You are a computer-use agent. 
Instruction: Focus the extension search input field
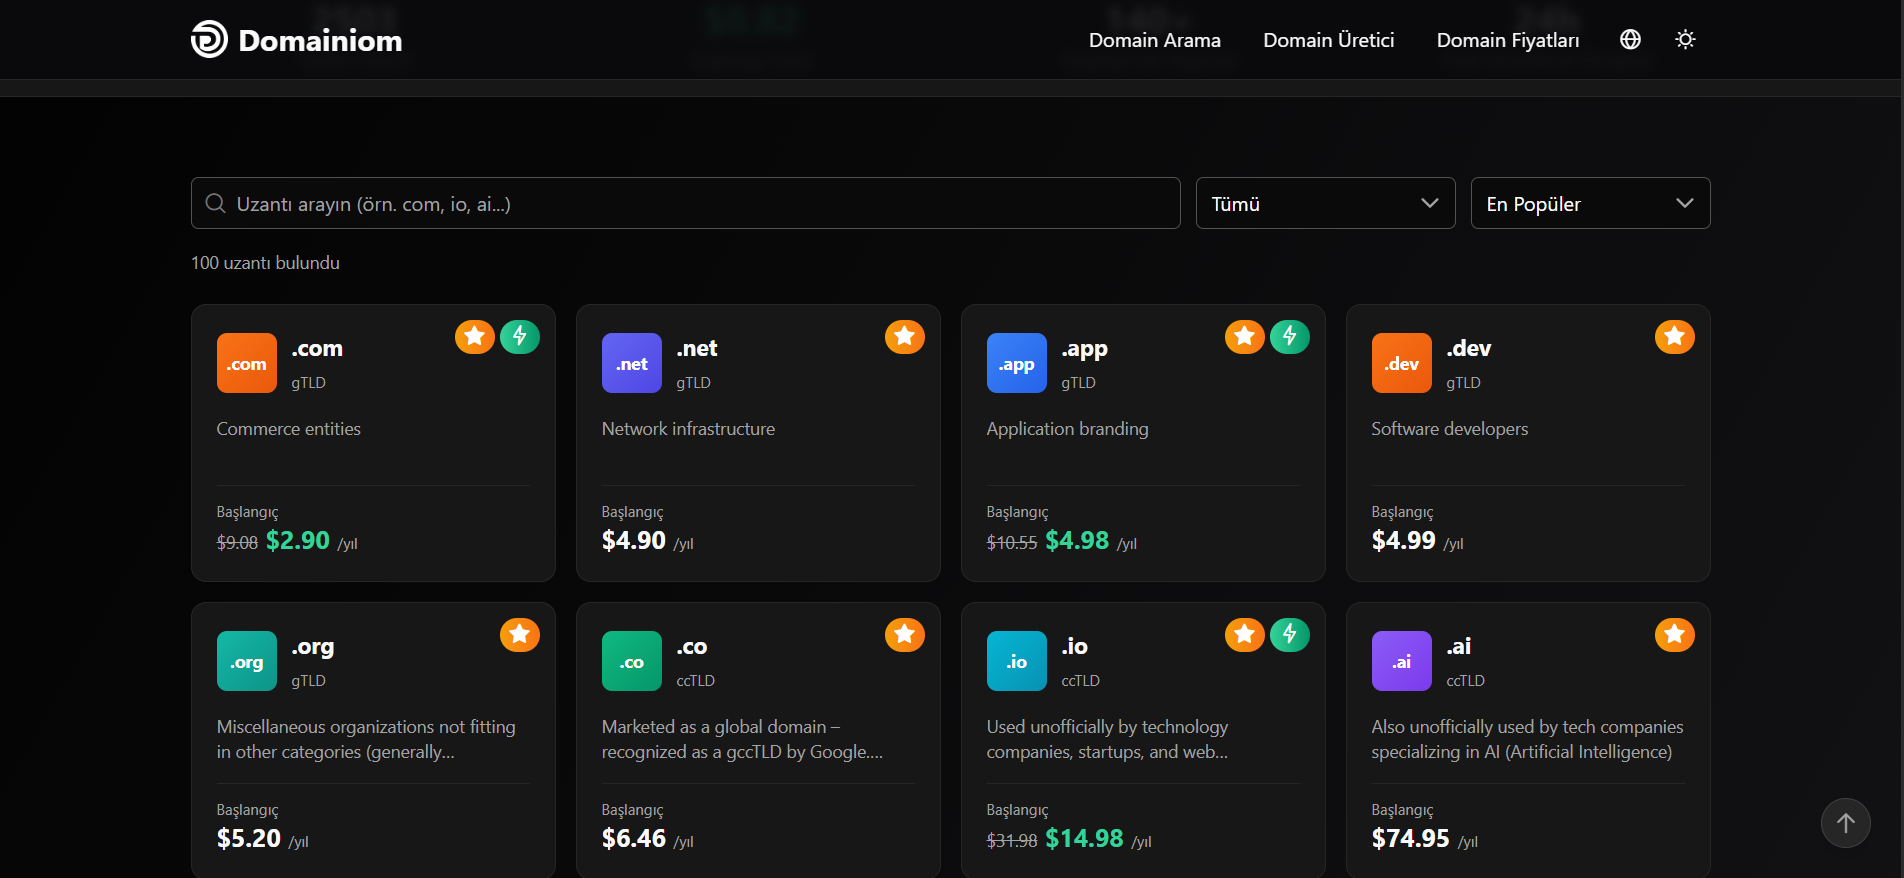pyautogui.click(x=686, y=203)
